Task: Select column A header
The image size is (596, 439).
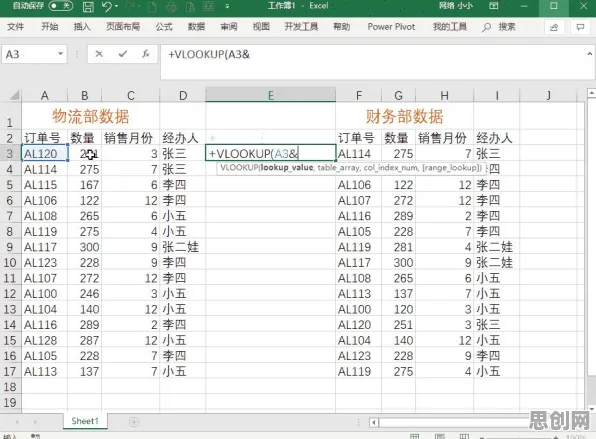Action: pos(44,95)
